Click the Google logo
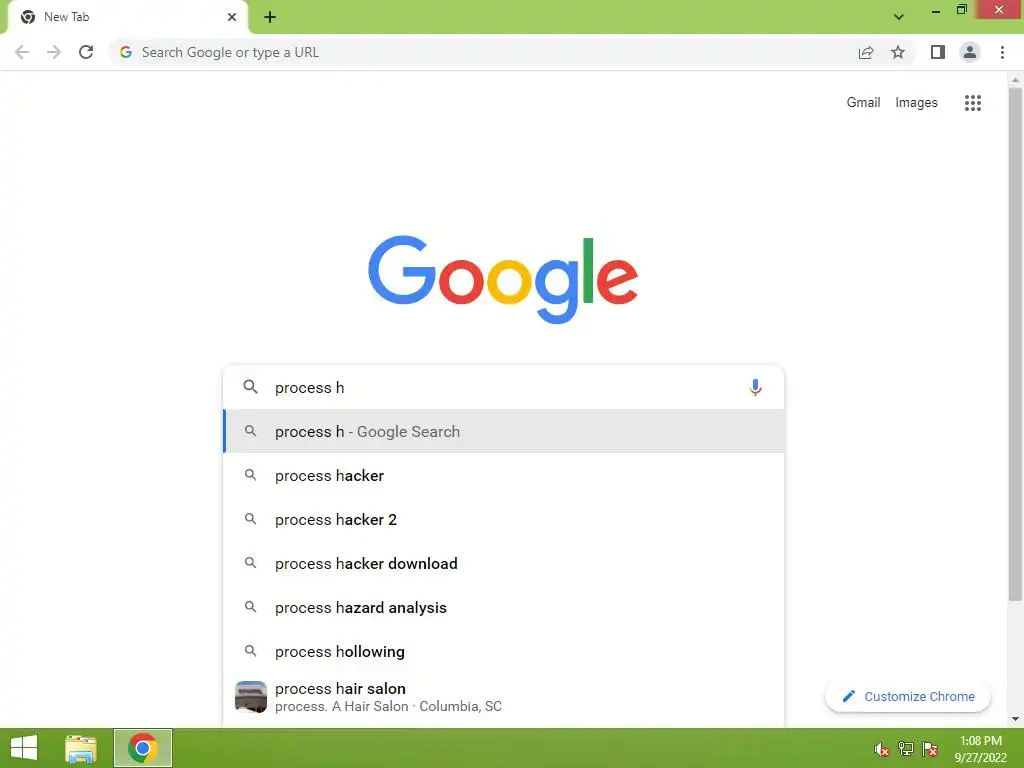1024x768 pixels. coord(503,279)
